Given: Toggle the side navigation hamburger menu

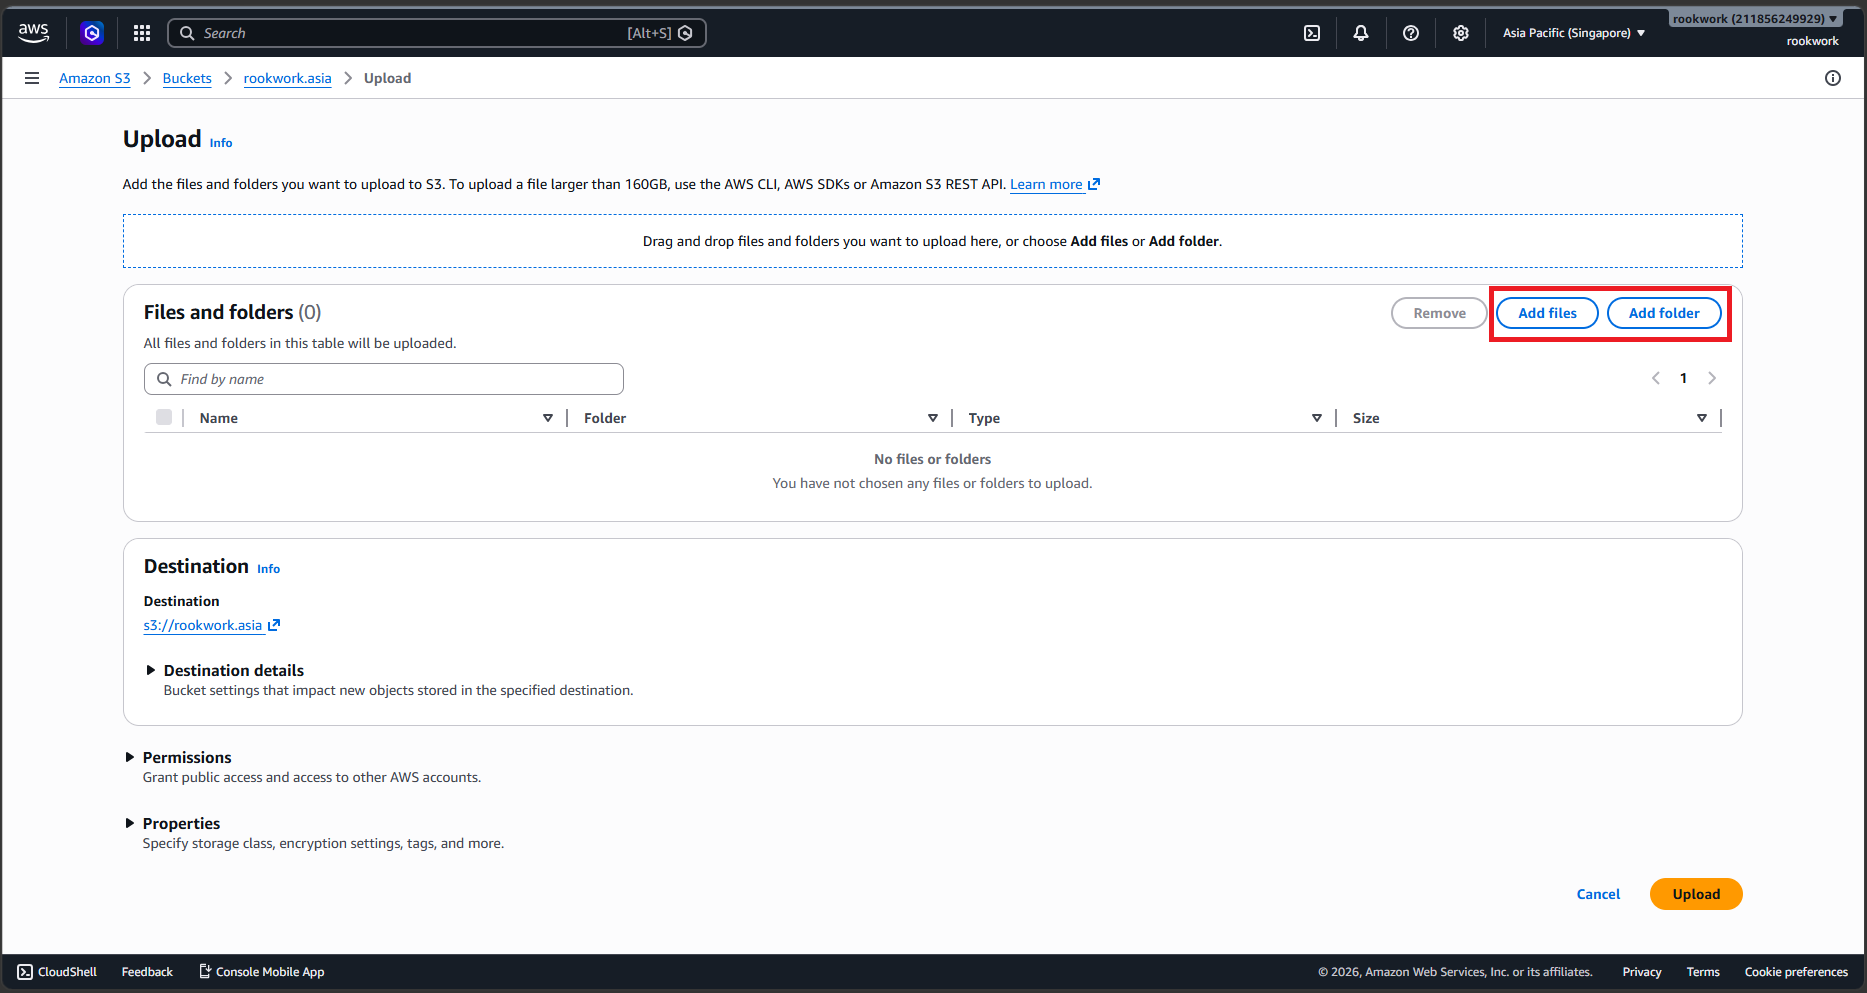Looking at the screenshot, I should 32,78.
